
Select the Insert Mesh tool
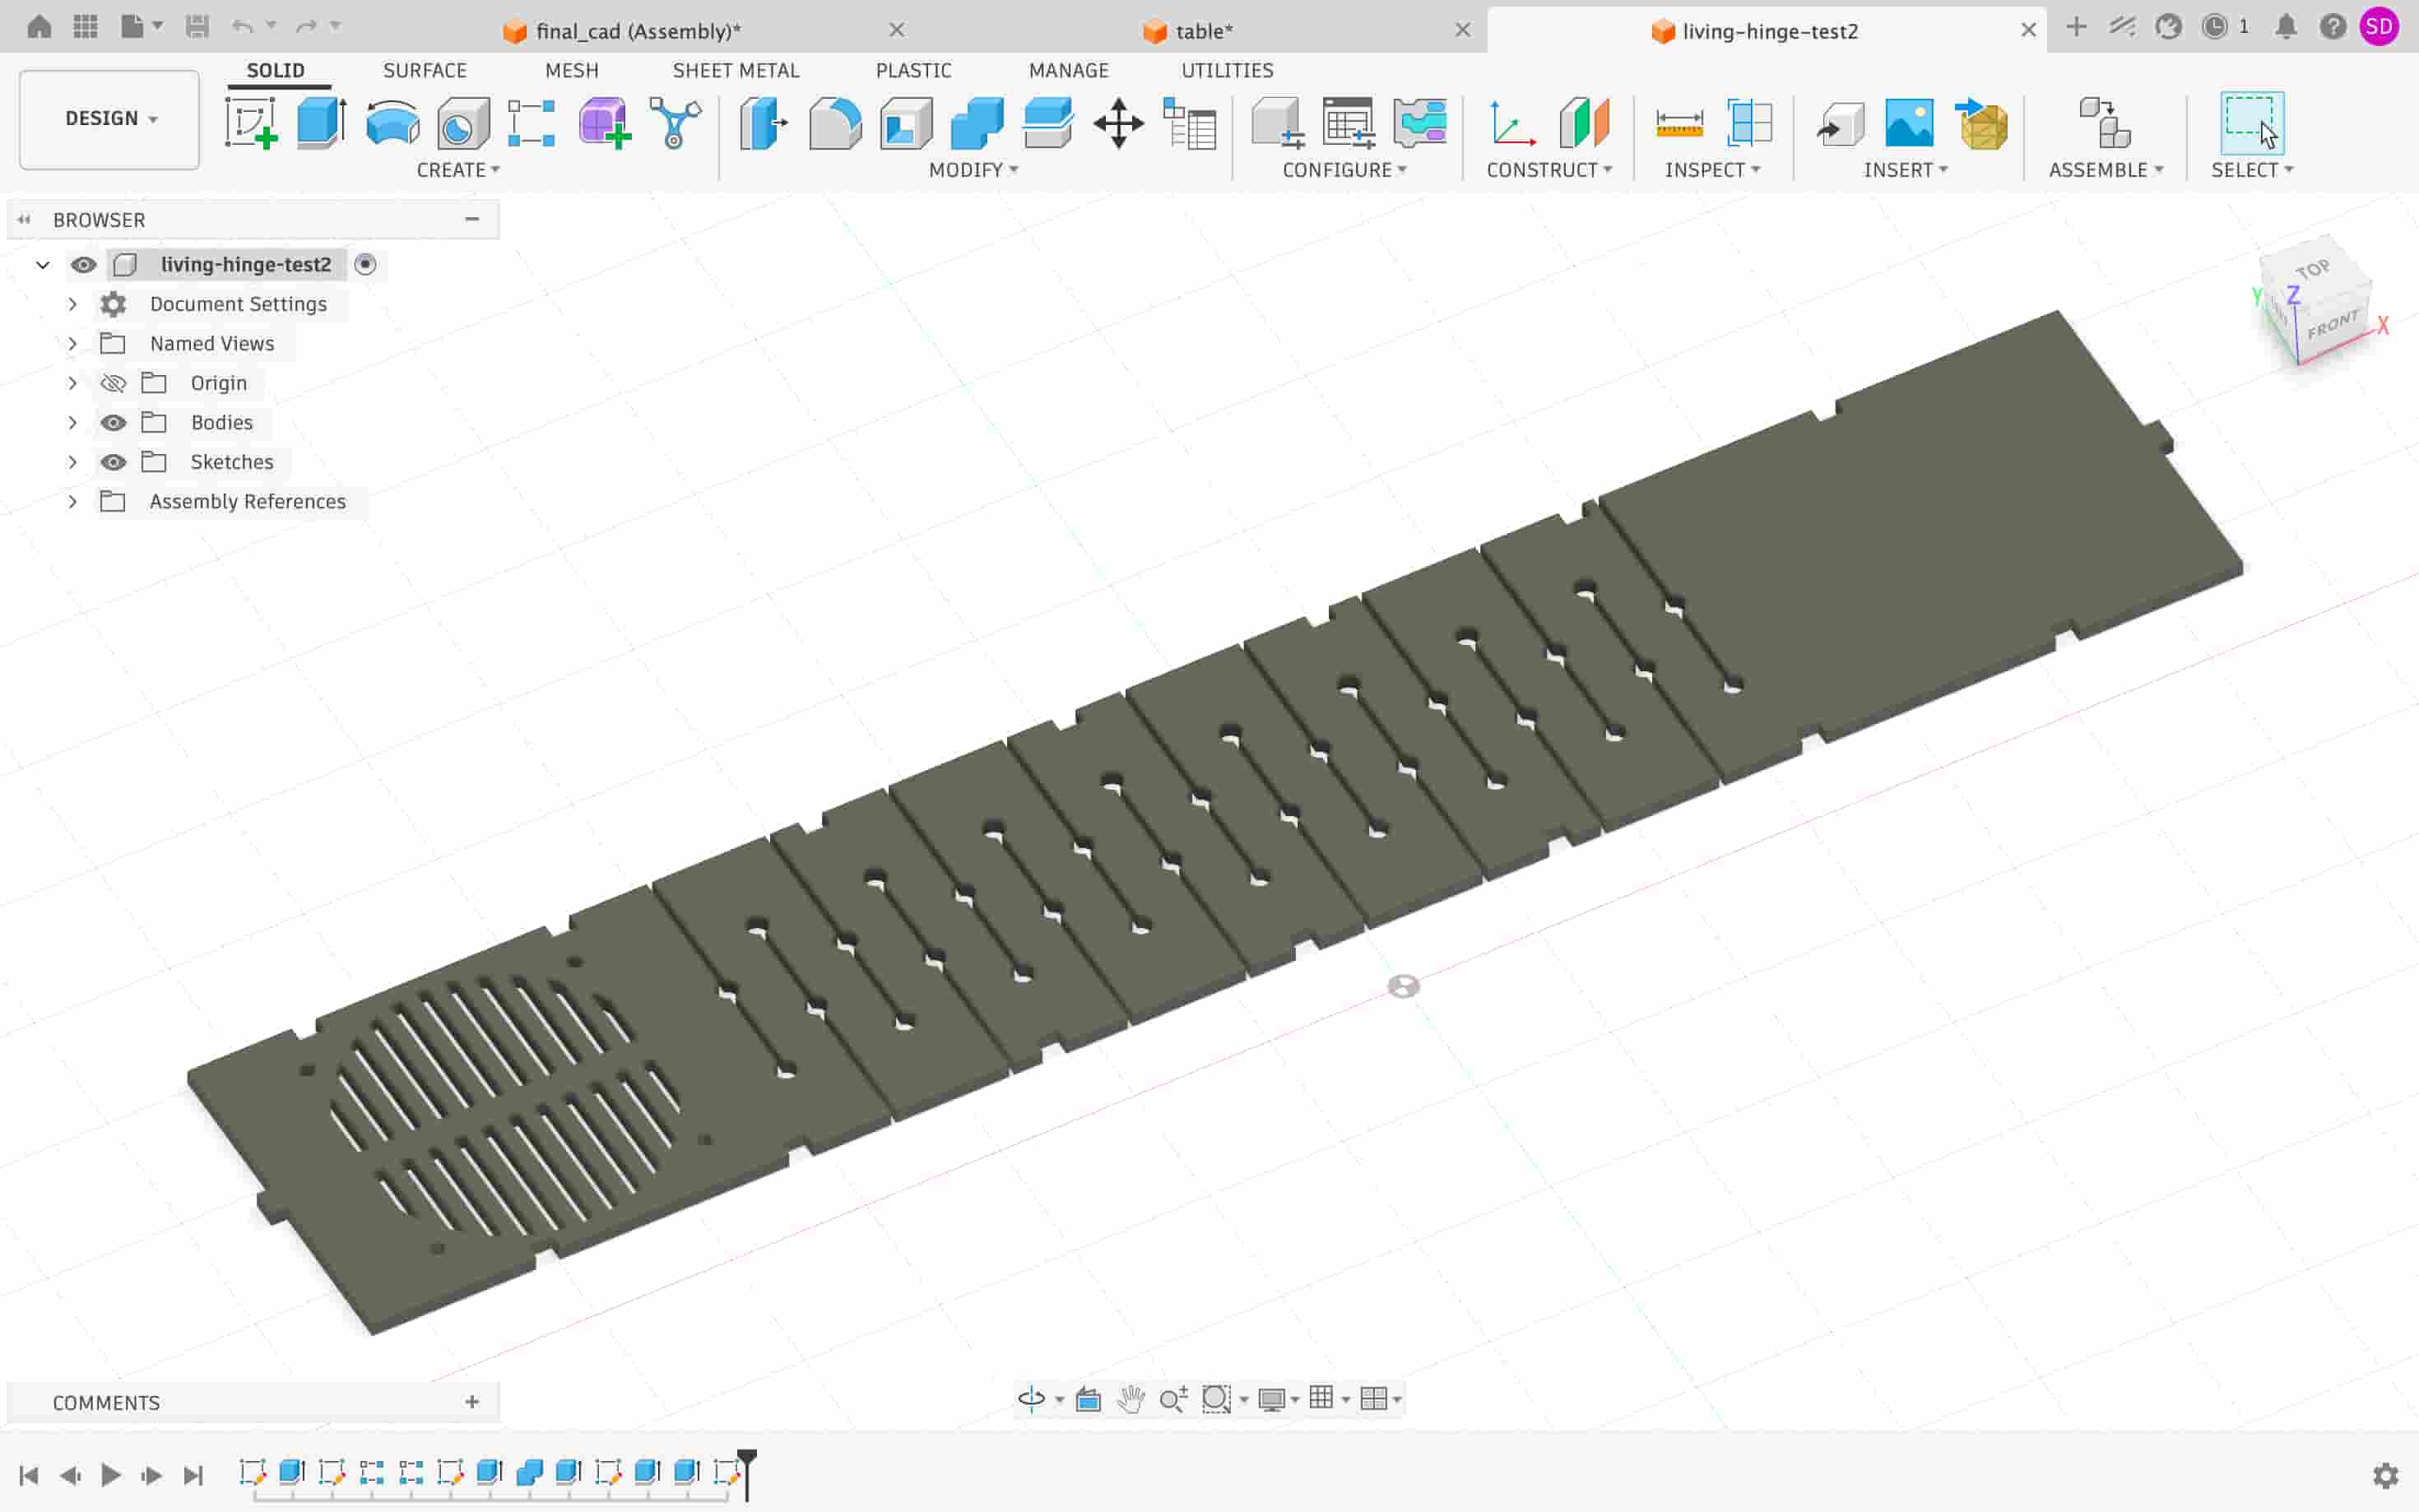(x=1981, y=123)
